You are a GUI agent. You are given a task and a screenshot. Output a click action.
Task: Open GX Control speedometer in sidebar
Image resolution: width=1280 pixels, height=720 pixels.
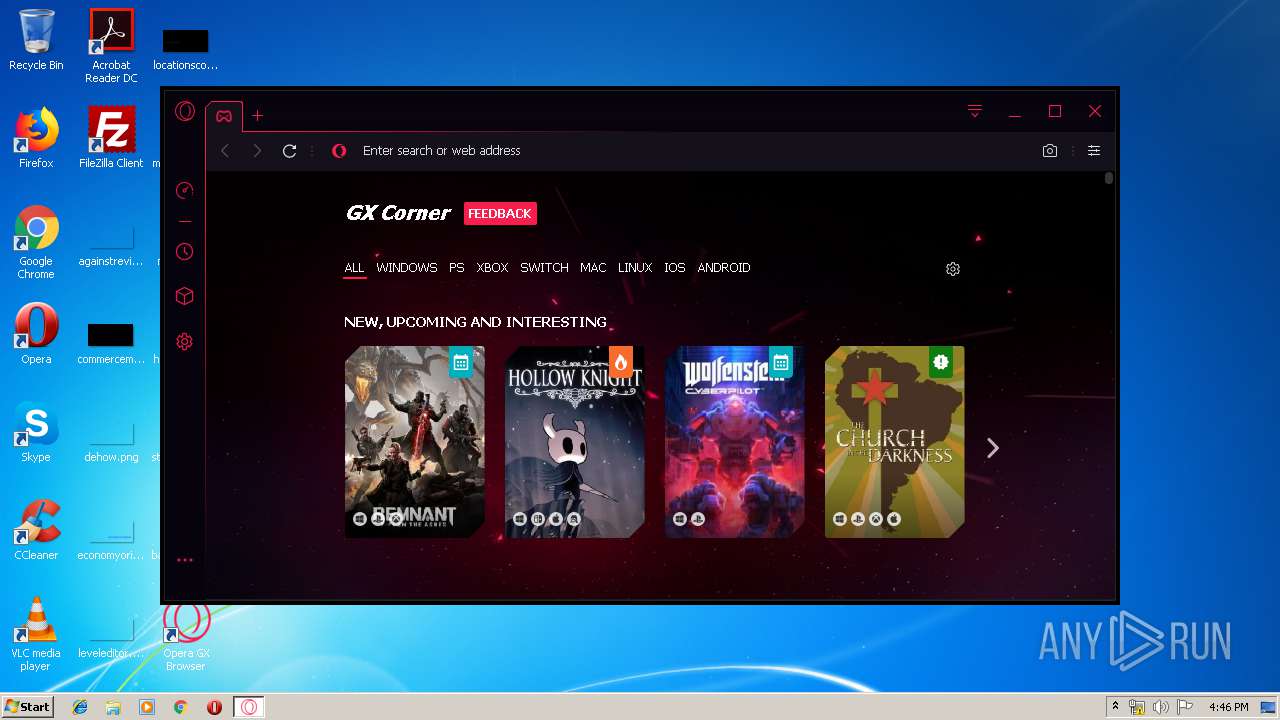click(x=184, y=191)
